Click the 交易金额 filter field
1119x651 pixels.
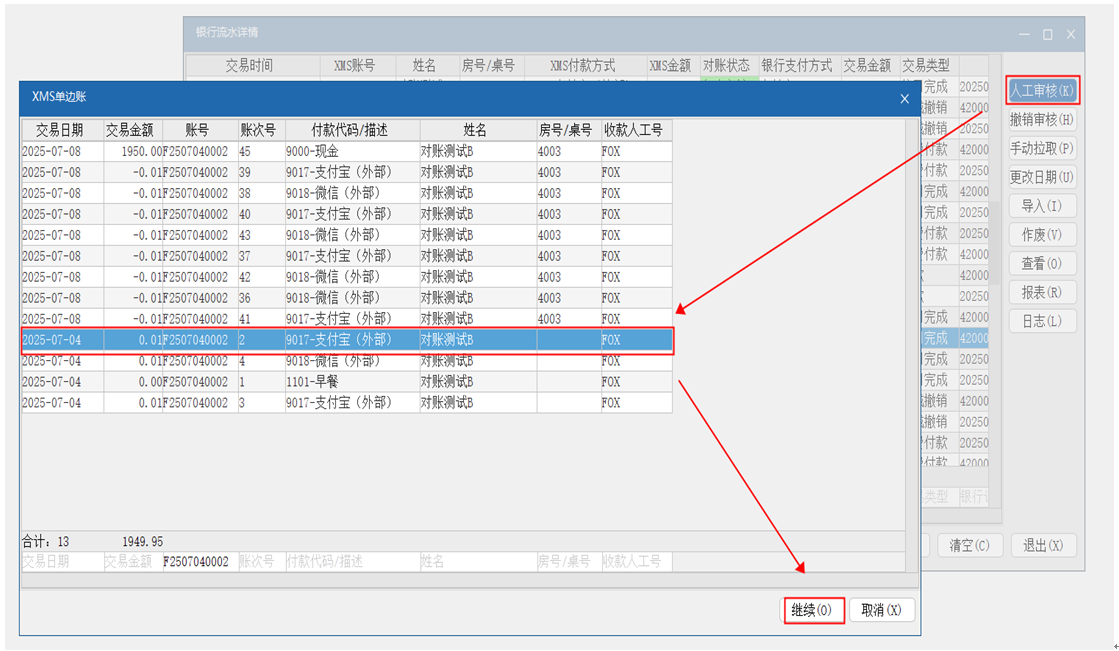point(133,562)
